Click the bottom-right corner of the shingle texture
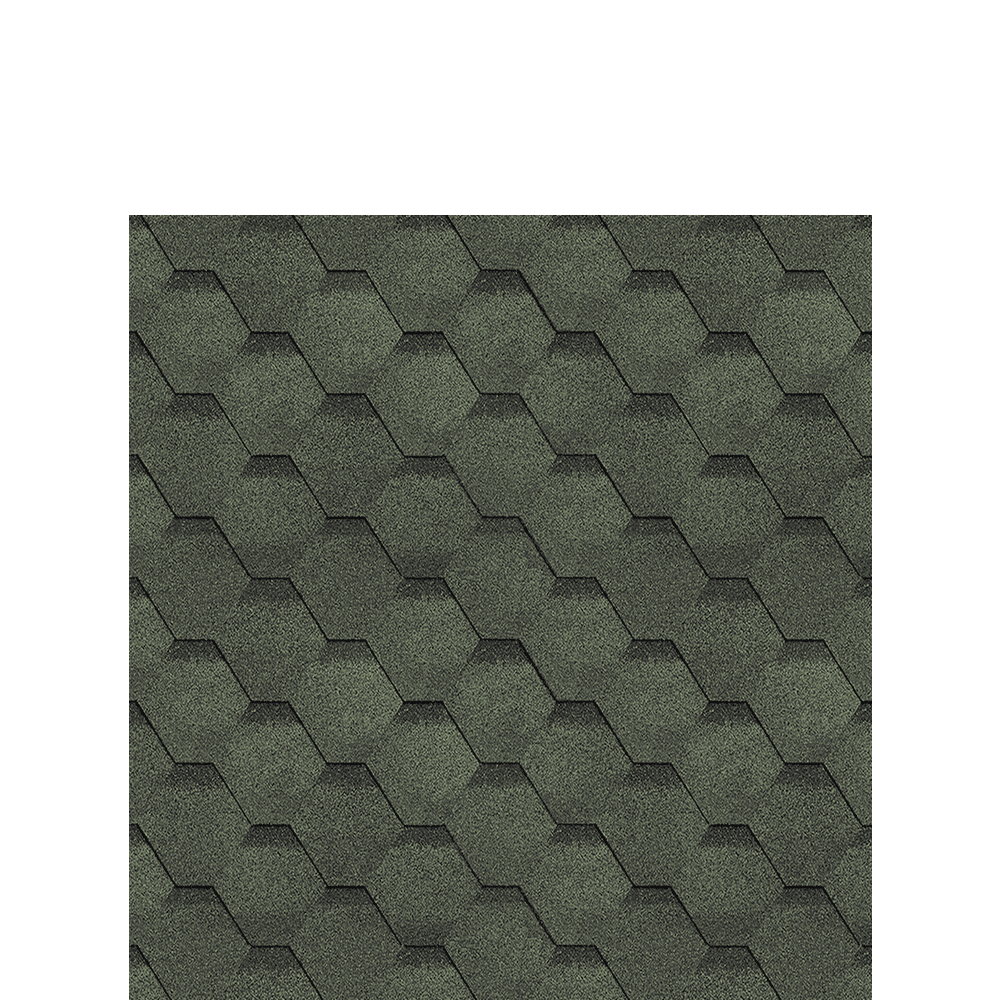Screen dimensions: 1000x1000 pyautogui.click(x=867, y=995)
